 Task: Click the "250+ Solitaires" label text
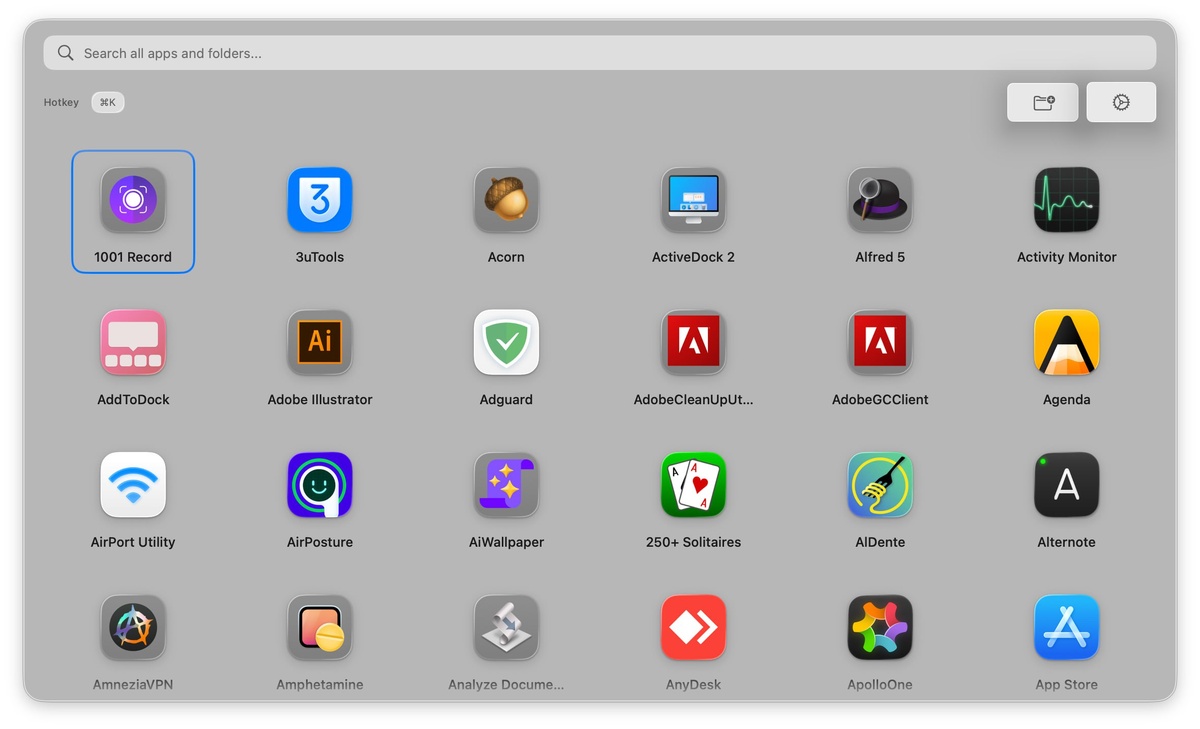point(693,542)
